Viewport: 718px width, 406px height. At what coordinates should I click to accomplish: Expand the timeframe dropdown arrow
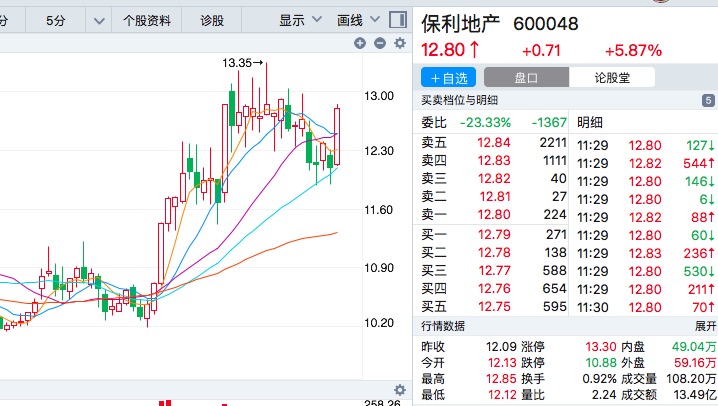pos(99,21)
